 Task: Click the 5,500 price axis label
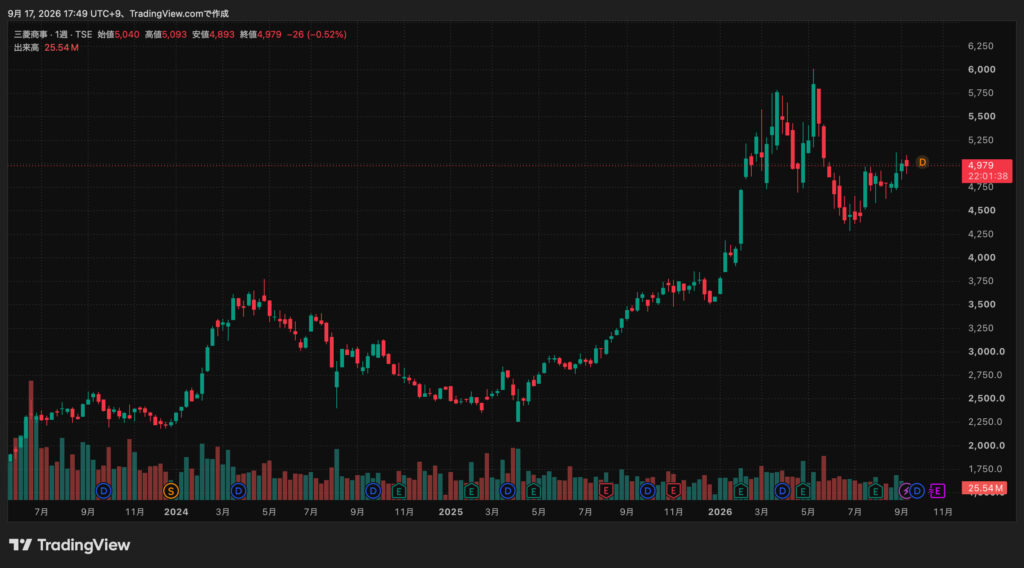pos(982,116)
